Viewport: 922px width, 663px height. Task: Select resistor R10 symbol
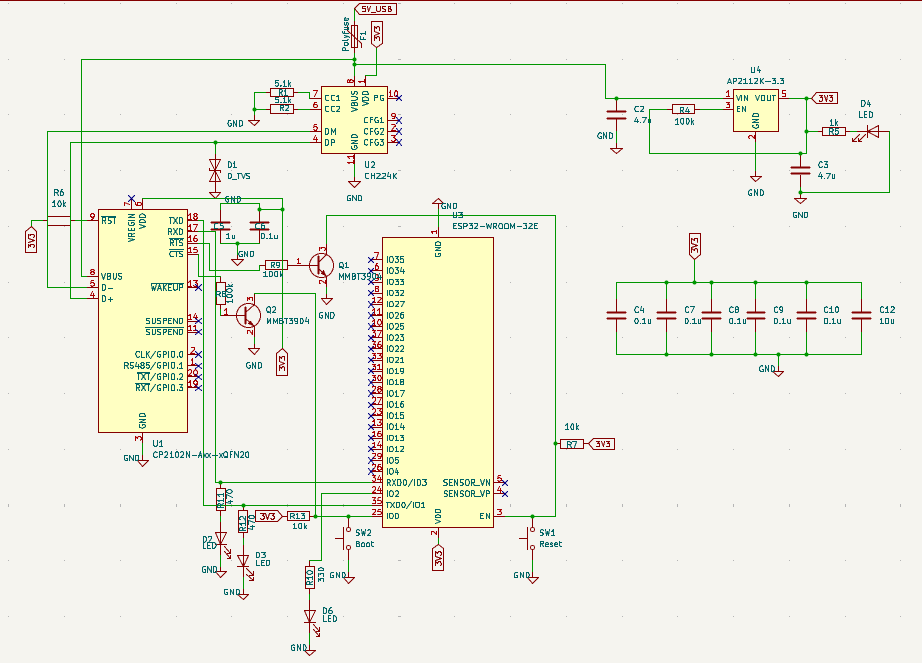310,577
